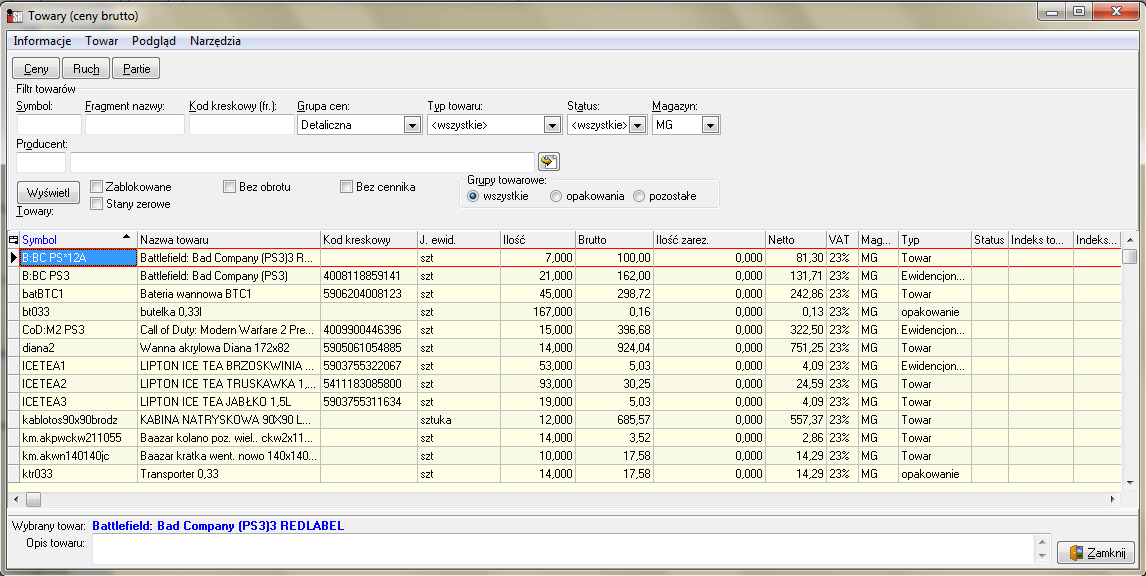Open the Status filter dropdown

(x=637, y=125)
